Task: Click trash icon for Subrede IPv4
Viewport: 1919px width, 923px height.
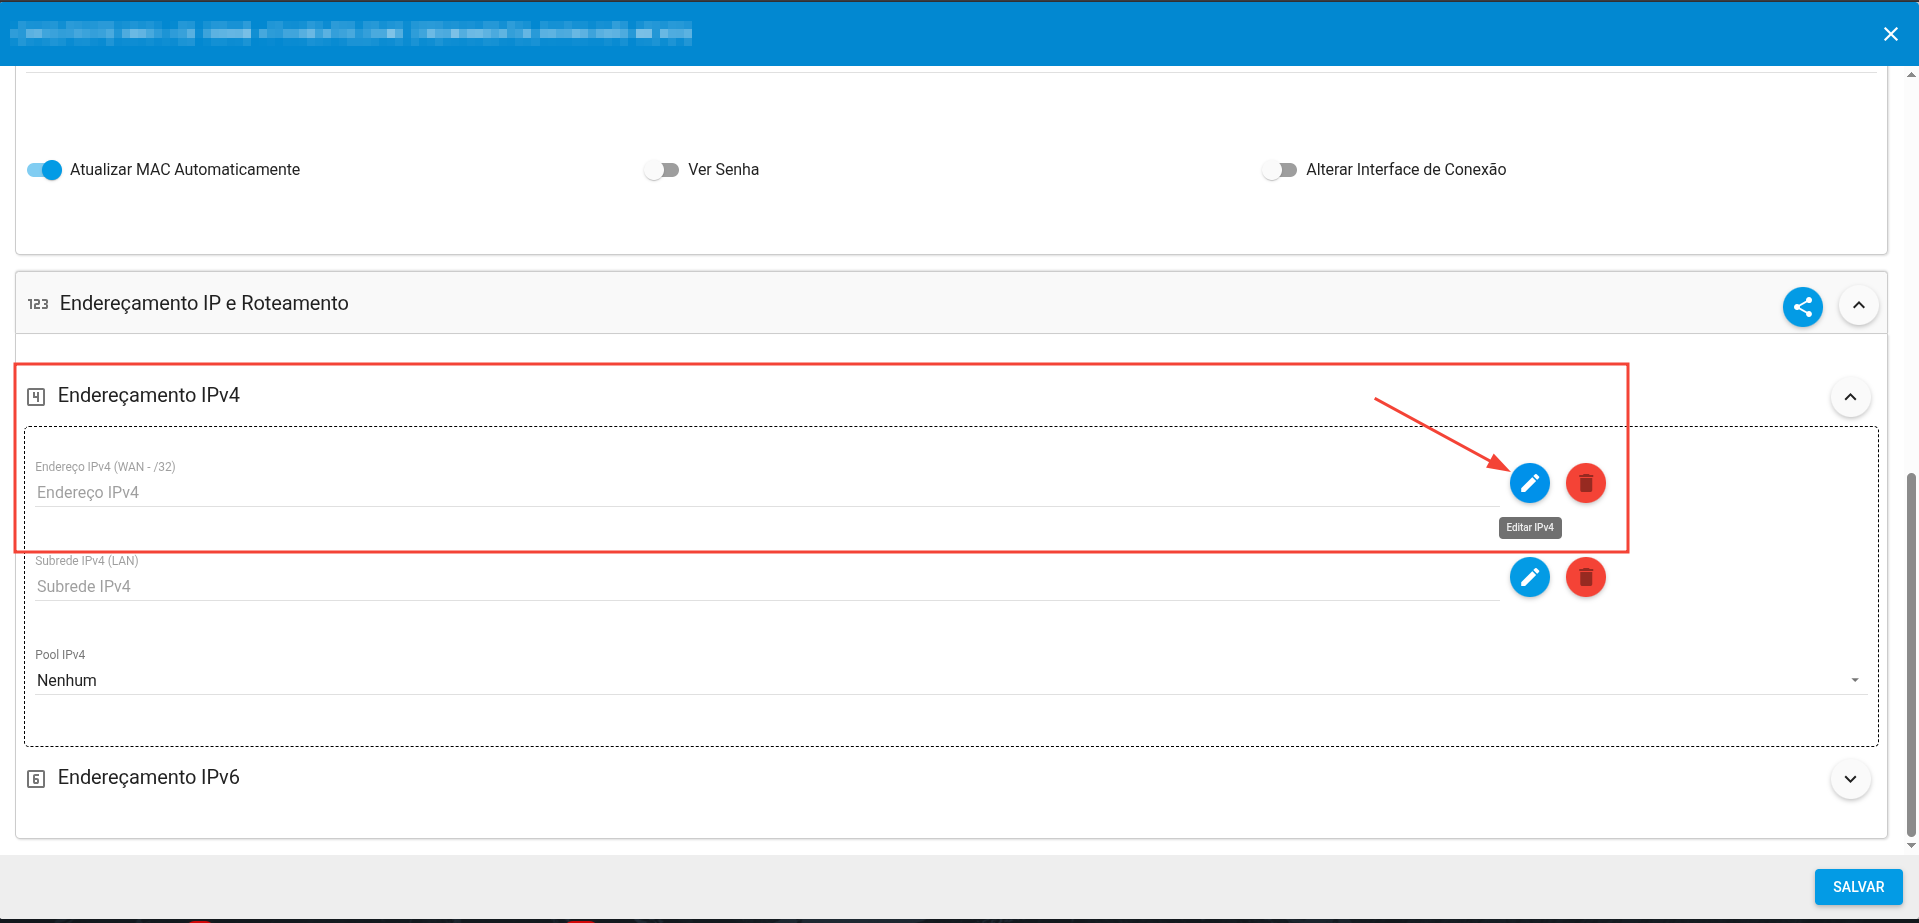Action: (1585, 577)
